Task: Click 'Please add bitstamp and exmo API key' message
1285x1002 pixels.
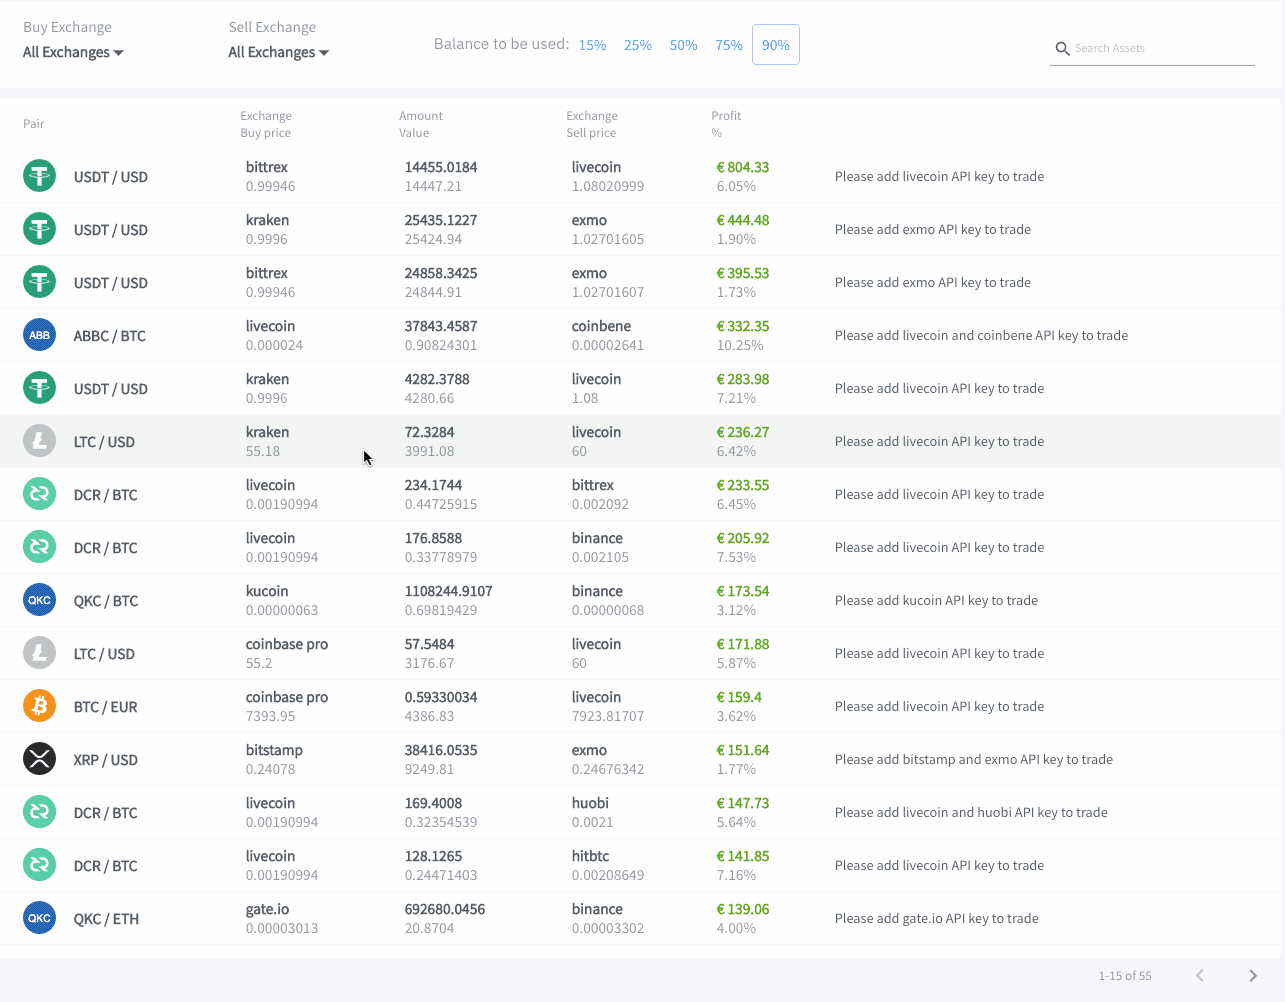Action: tap(974, 759)
